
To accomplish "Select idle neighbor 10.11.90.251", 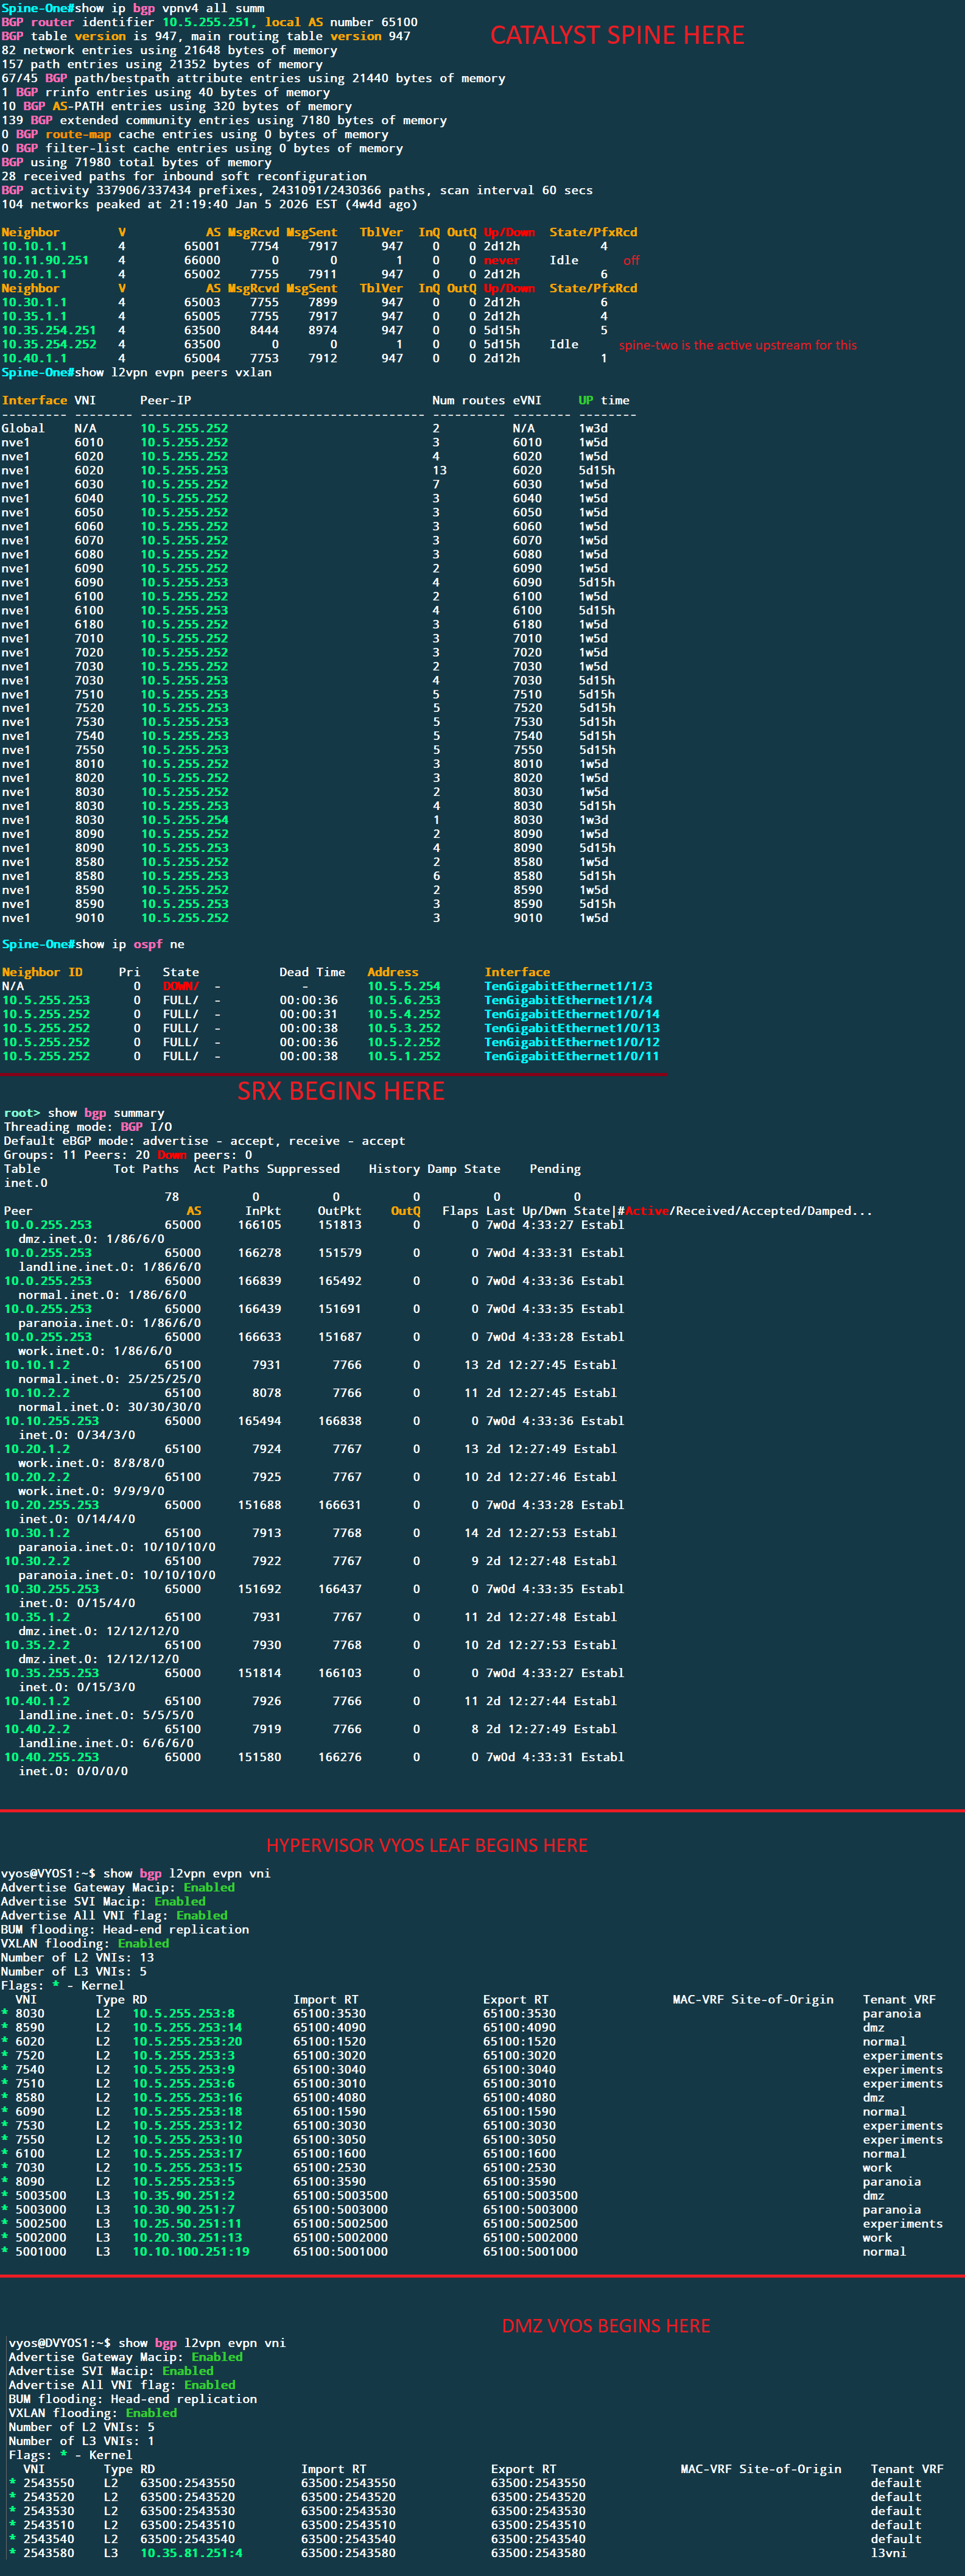I will pyautogui.click(x=45, y=260).
